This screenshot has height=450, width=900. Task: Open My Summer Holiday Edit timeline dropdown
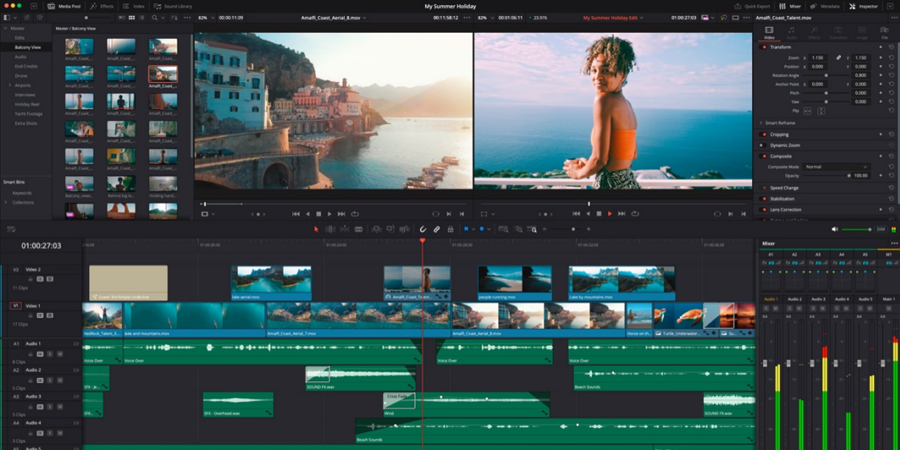pyautogui.click(x=612, y=18)
